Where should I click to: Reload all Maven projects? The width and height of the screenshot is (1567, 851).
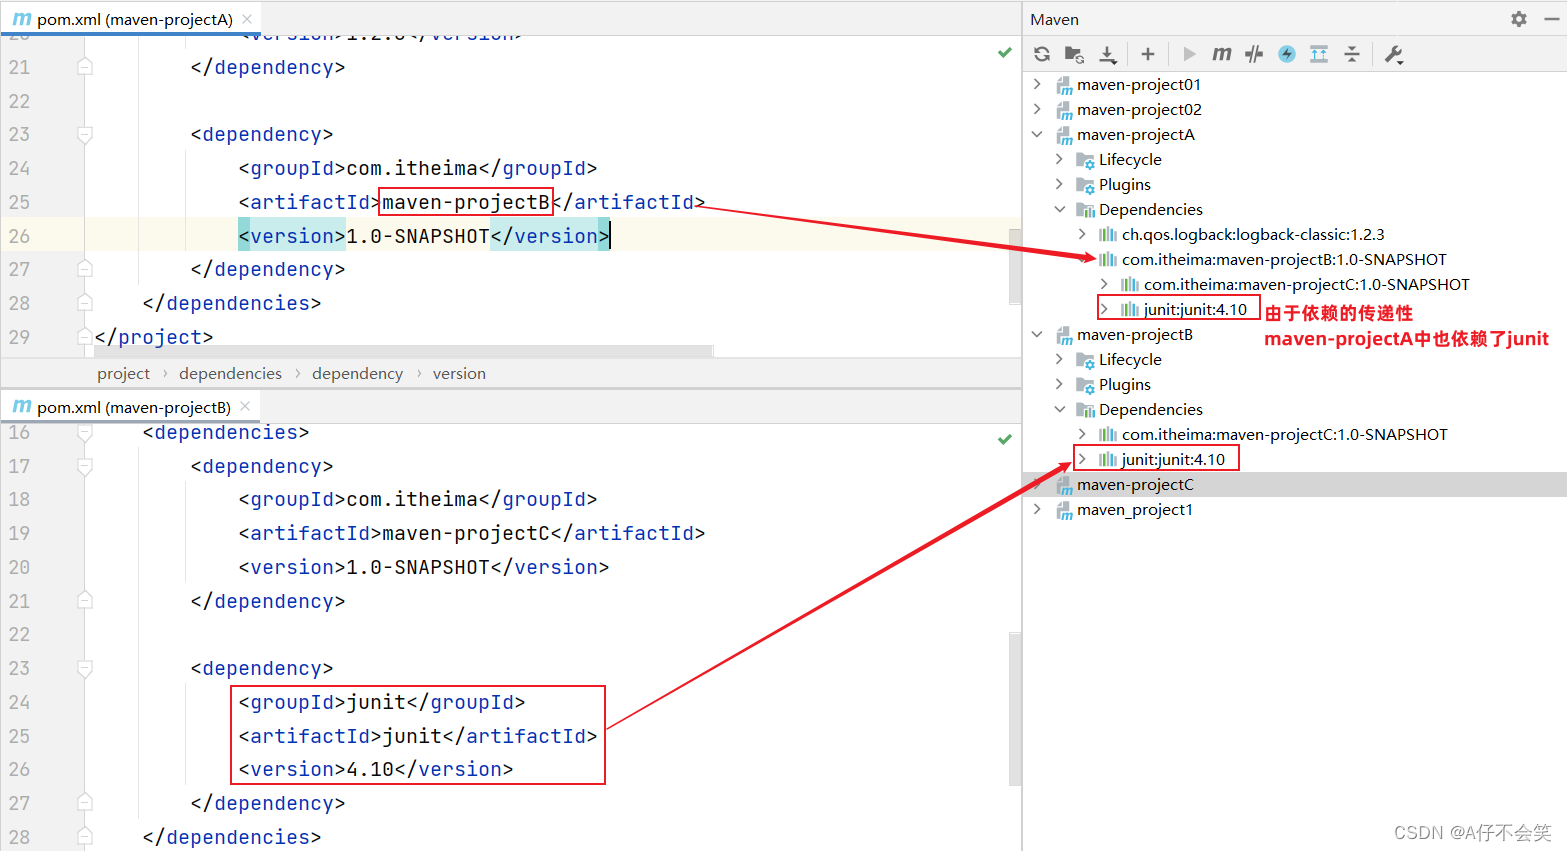coord(1041,53)
